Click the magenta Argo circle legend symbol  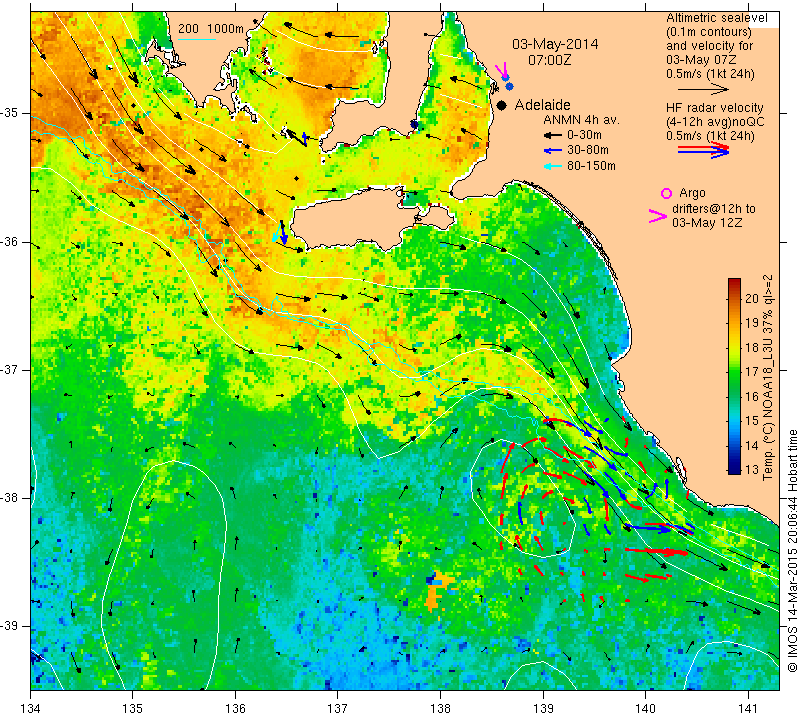pos(666,193)
